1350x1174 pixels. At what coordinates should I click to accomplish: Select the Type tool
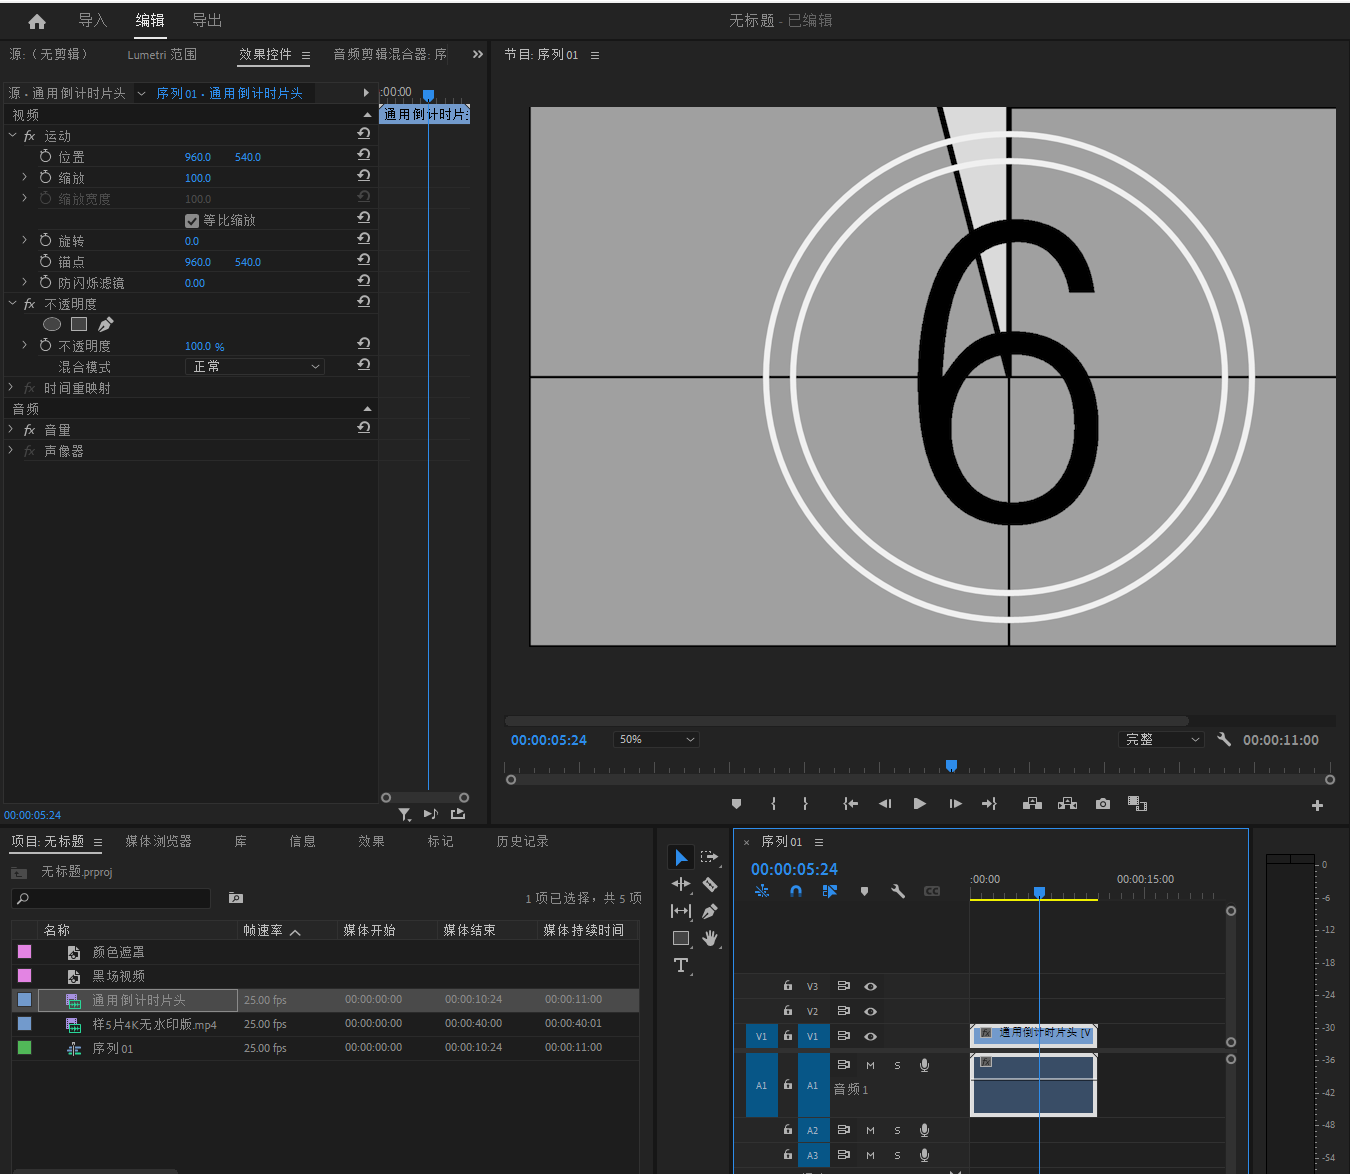(681, 965)
